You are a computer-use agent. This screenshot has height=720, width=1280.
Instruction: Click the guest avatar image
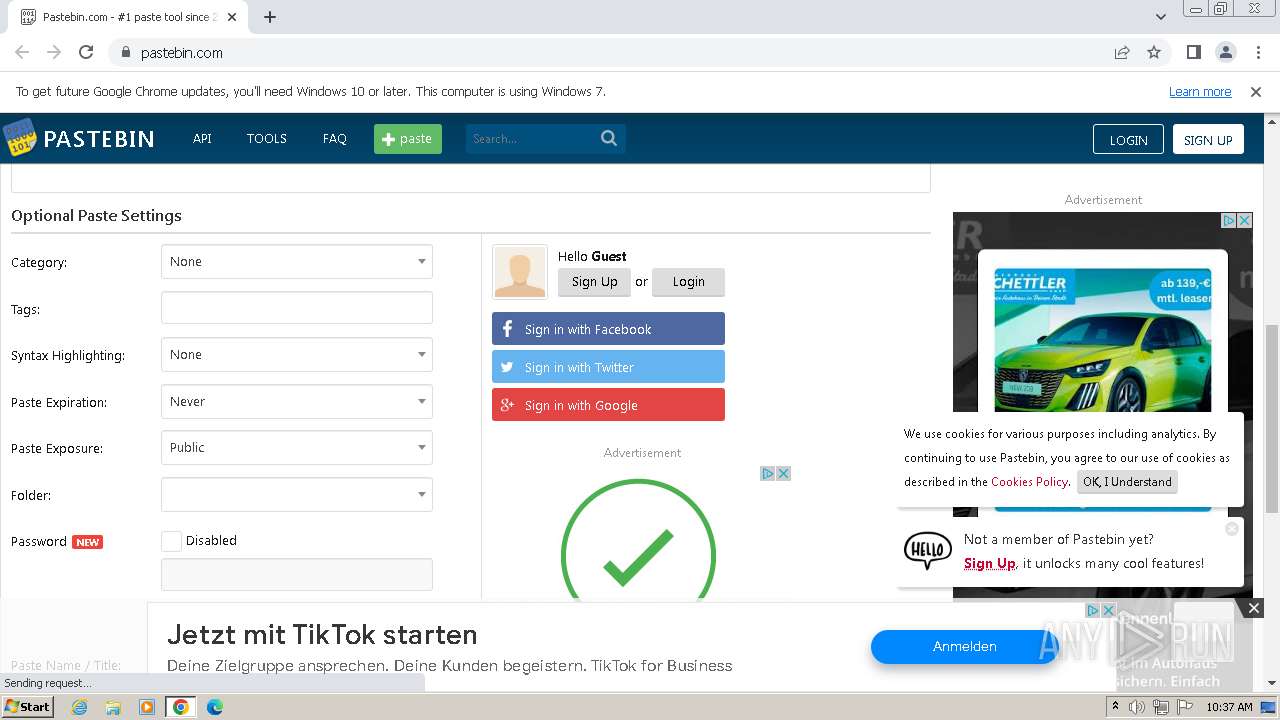pyautogui.click(x=520, y=272)
